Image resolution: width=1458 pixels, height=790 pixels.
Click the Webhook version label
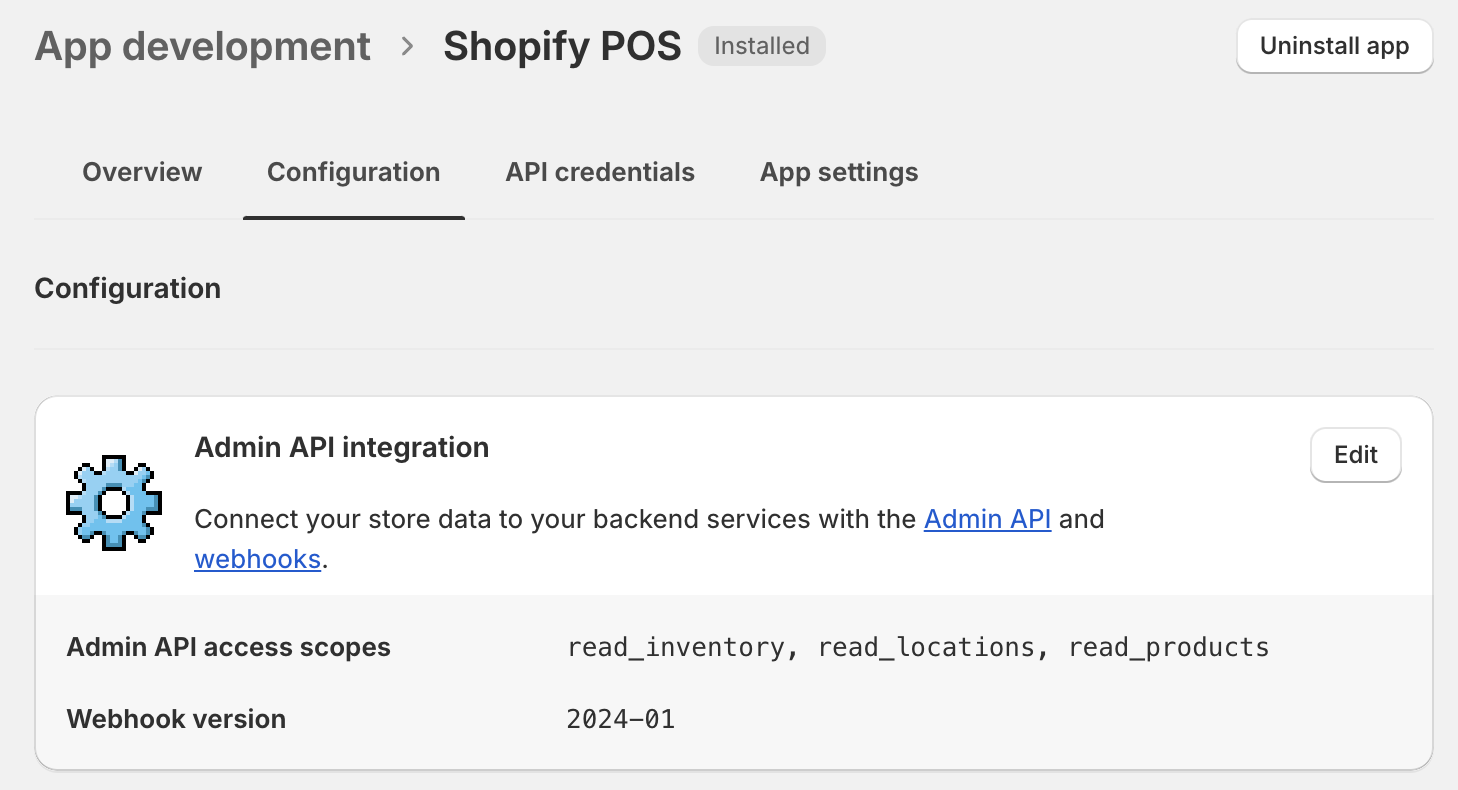pos(176,718)
